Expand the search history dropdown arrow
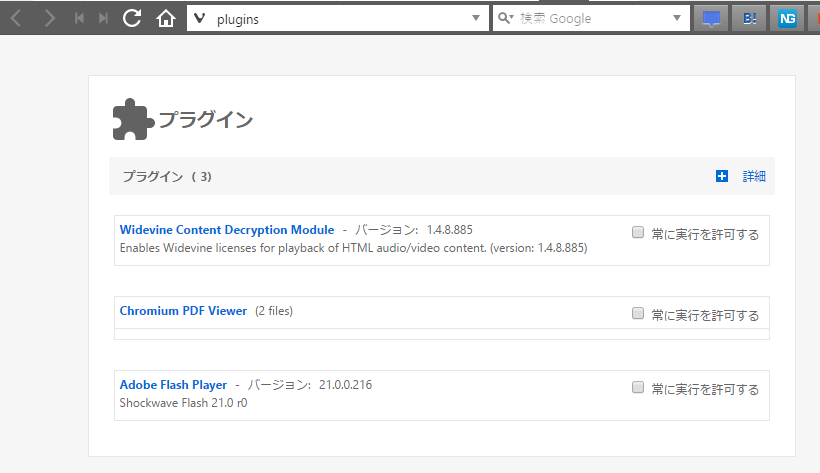This screenshot has height=473, width=820. pos(677,18)
